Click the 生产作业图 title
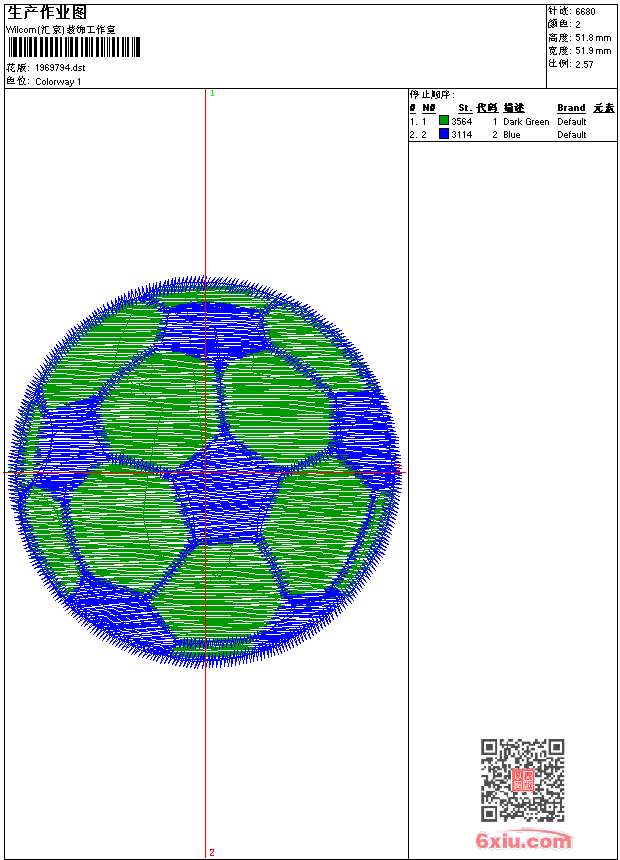The image size is (620, 860). (x=47, y=12)
